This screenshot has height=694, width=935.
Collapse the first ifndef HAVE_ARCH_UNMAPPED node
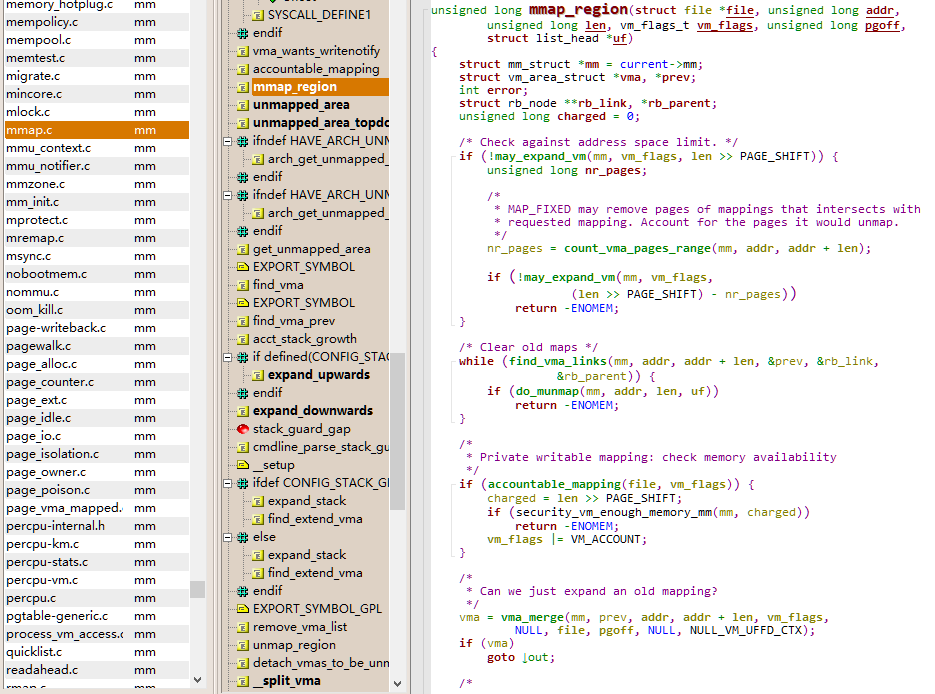[227, 141]
